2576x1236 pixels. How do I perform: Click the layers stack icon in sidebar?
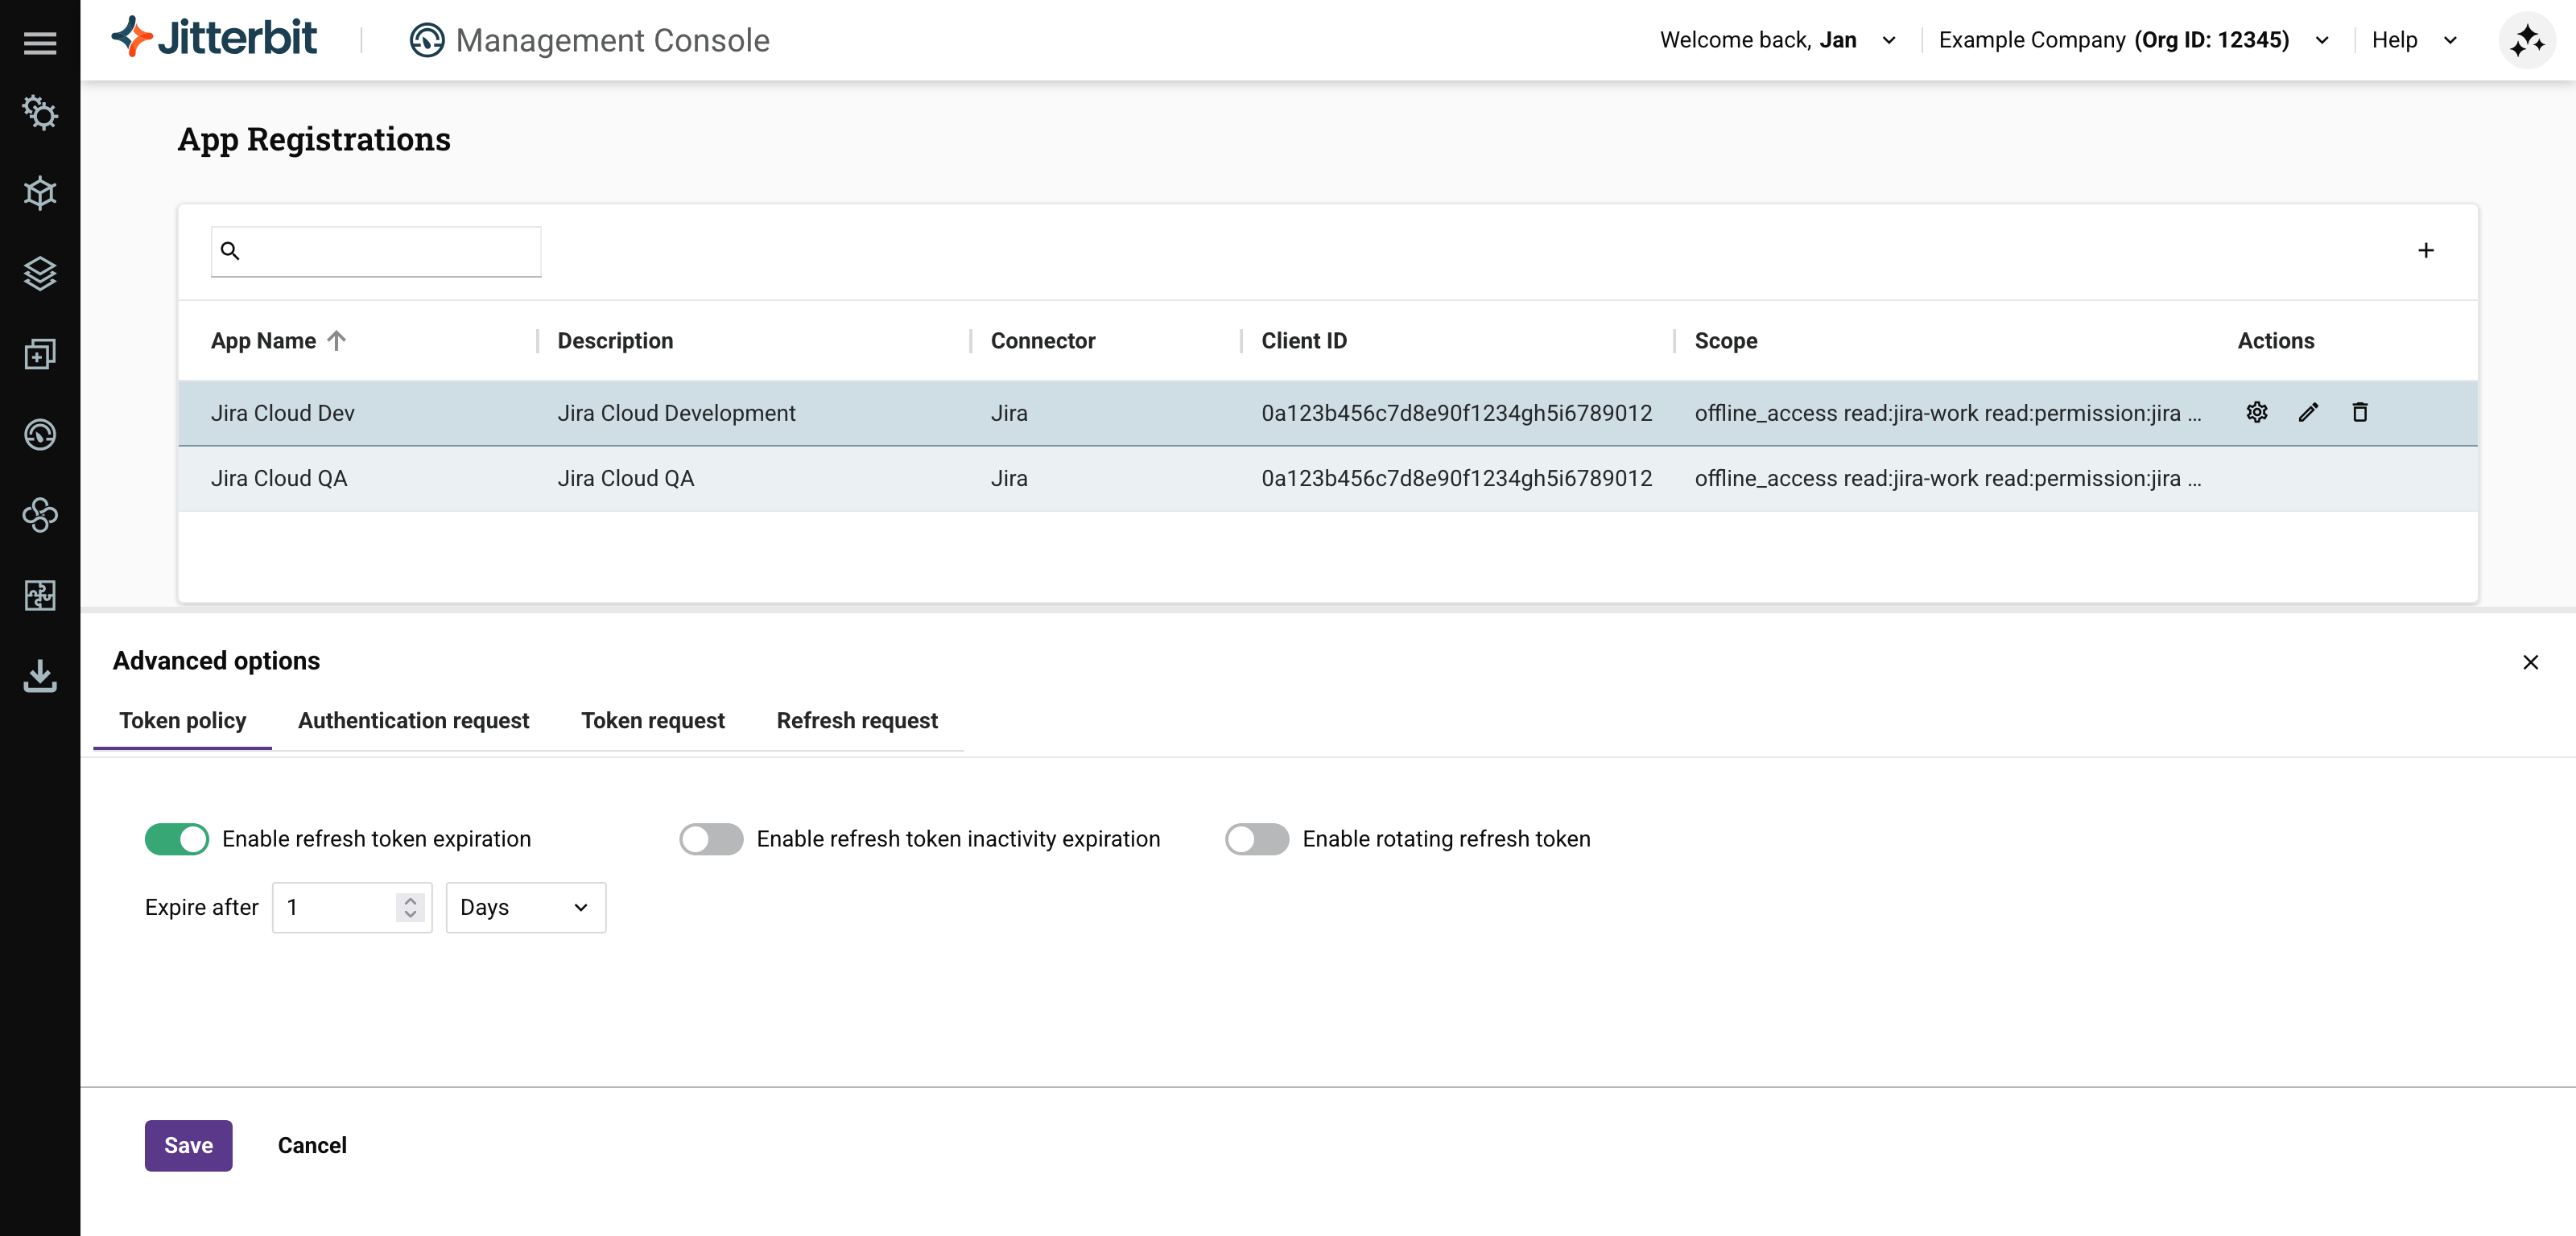[x=40, y=274]
